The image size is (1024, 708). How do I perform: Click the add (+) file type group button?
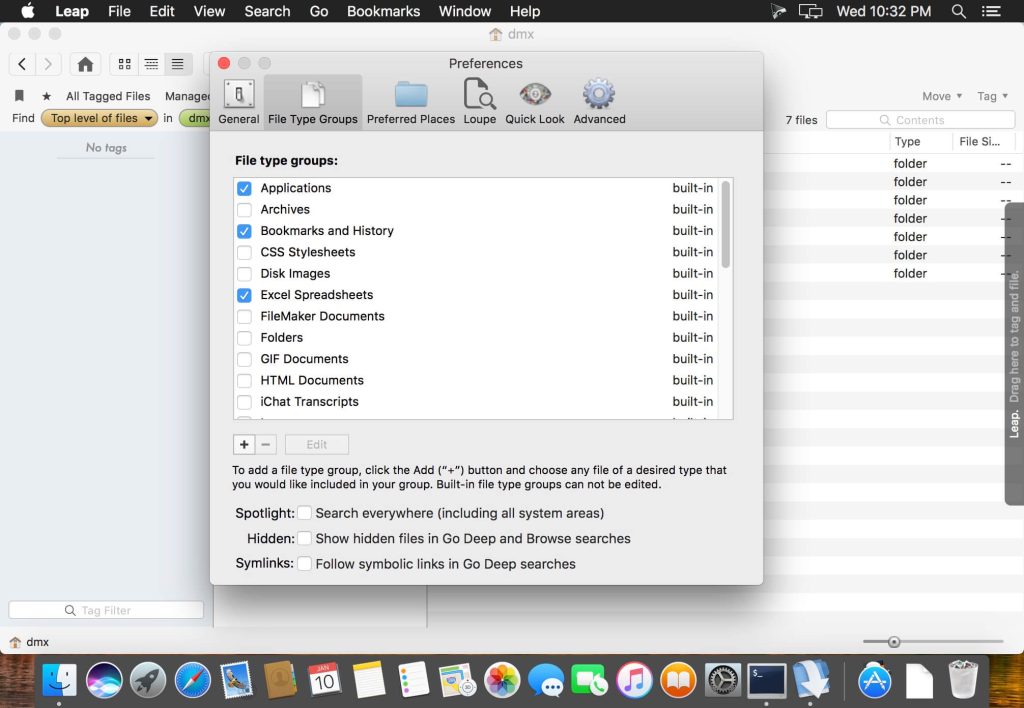click(244, 445)
